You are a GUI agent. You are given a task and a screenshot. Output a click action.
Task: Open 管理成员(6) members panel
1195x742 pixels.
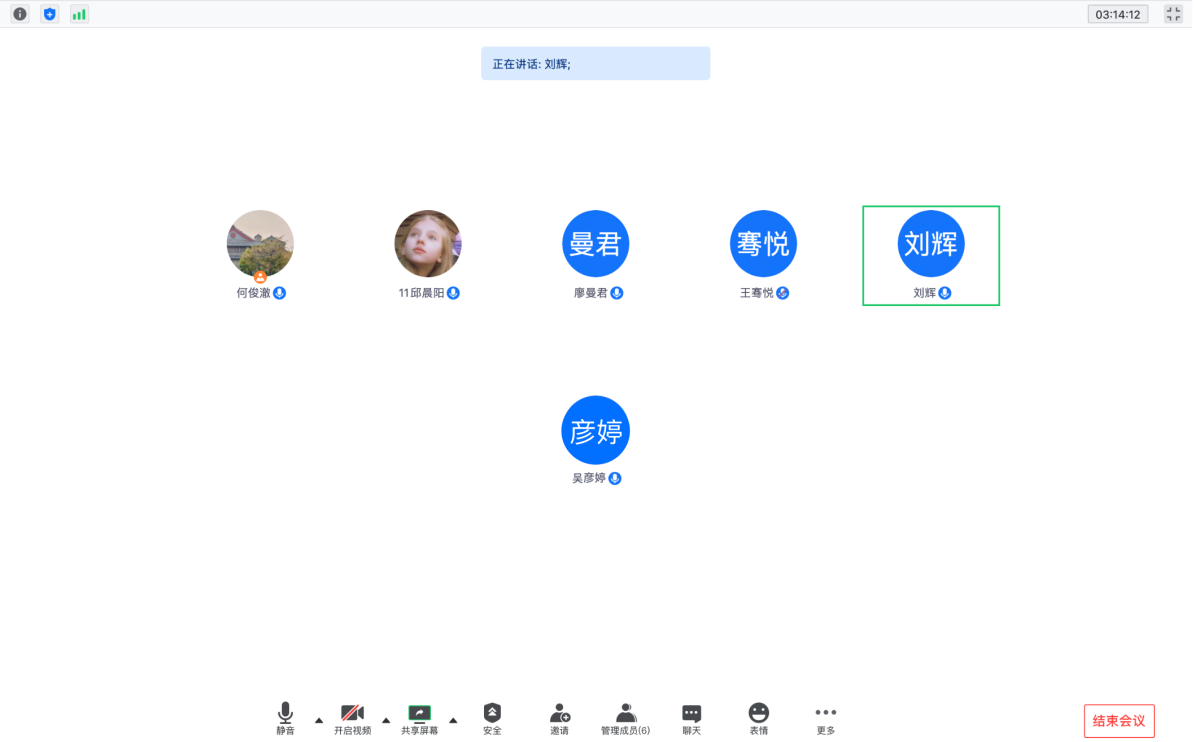click(625, 718)
